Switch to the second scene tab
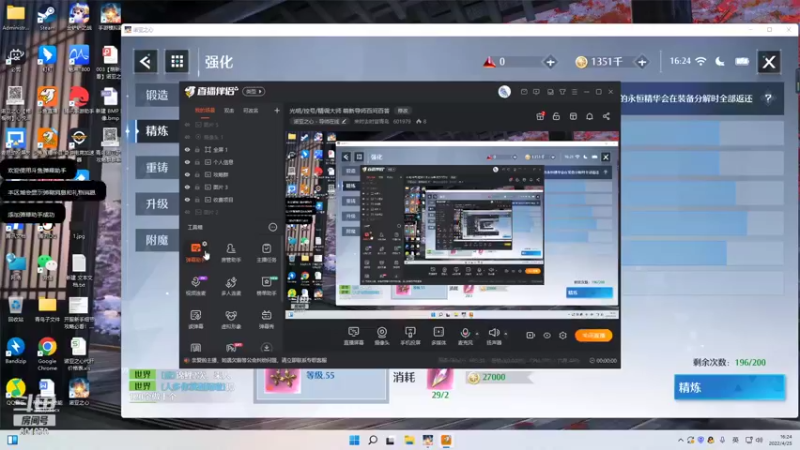This screenshot has height=450, width=800. (x=229, y=110)
